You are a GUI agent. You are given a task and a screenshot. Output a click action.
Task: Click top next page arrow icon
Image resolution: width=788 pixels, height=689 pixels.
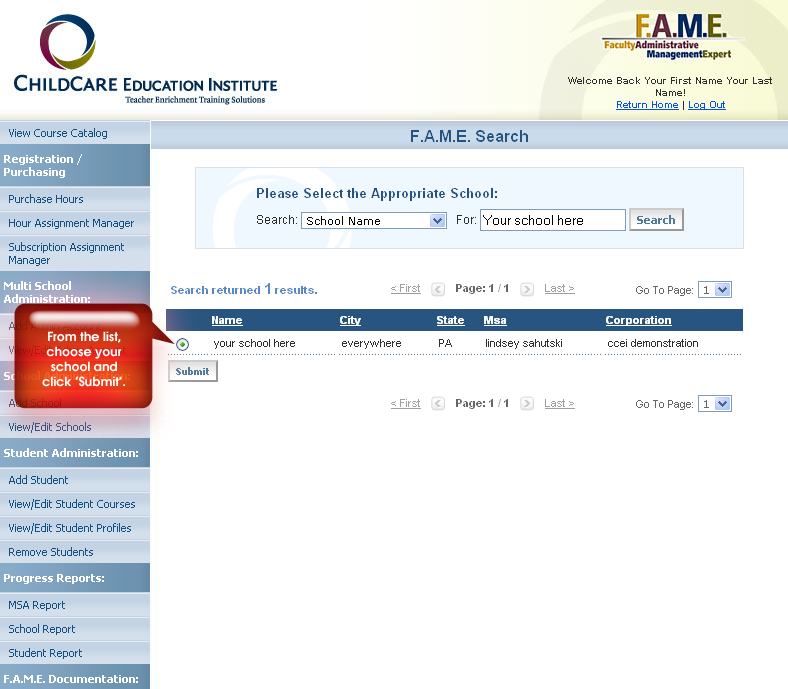(x=527, y=289)
